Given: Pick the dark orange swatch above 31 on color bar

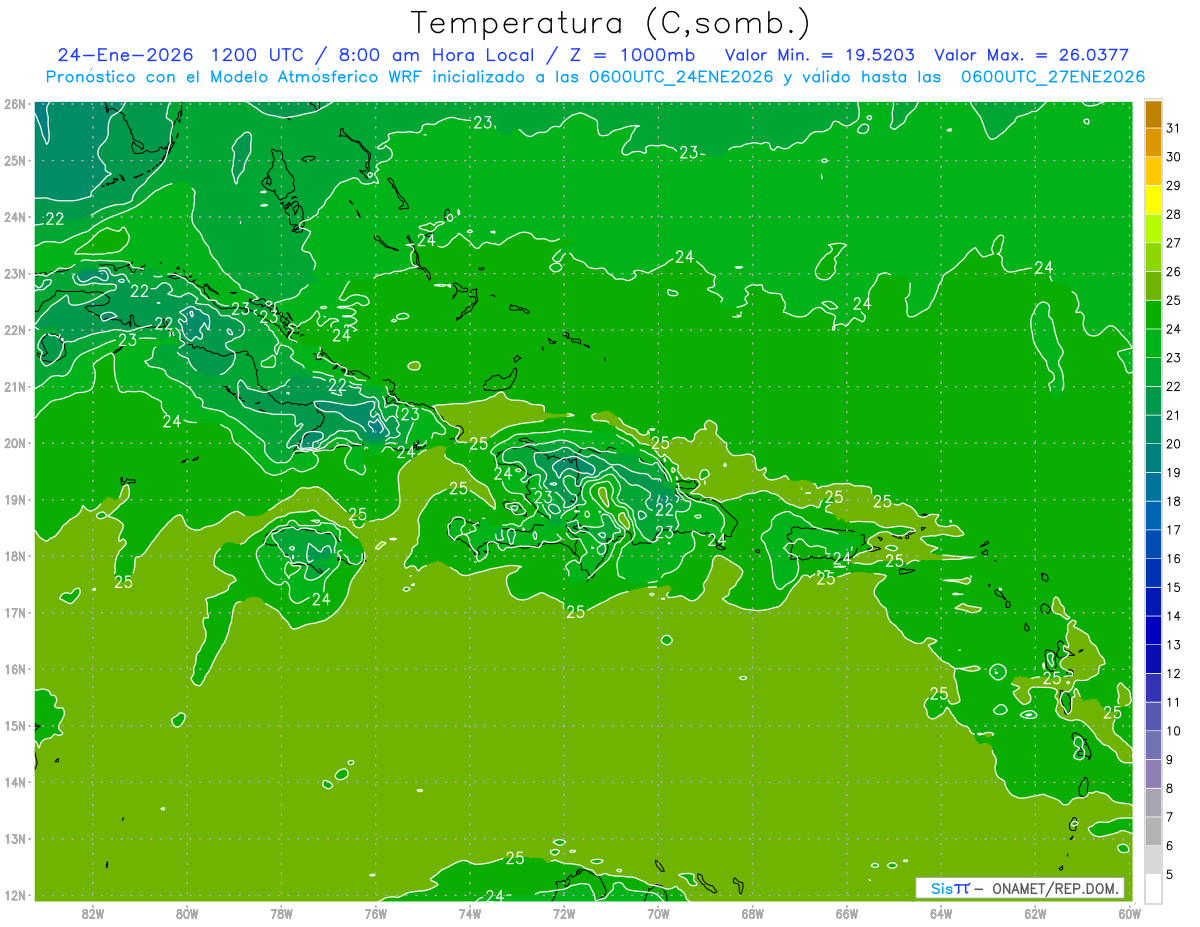Looking at the screenshot, I should coord(1153,114).
